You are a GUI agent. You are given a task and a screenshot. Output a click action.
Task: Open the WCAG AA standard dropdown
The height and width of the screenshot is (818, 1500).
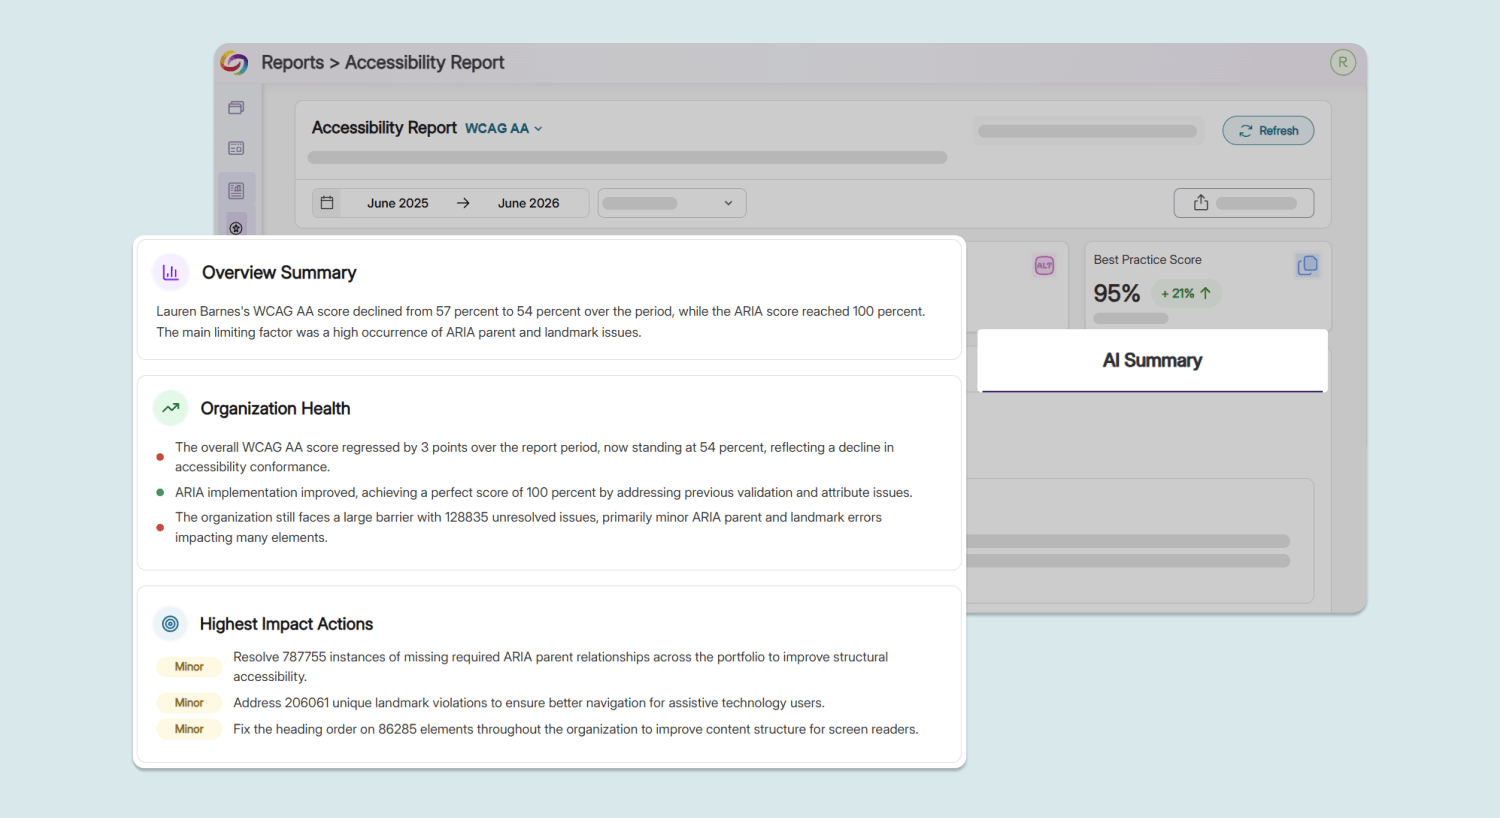(504, 129)
